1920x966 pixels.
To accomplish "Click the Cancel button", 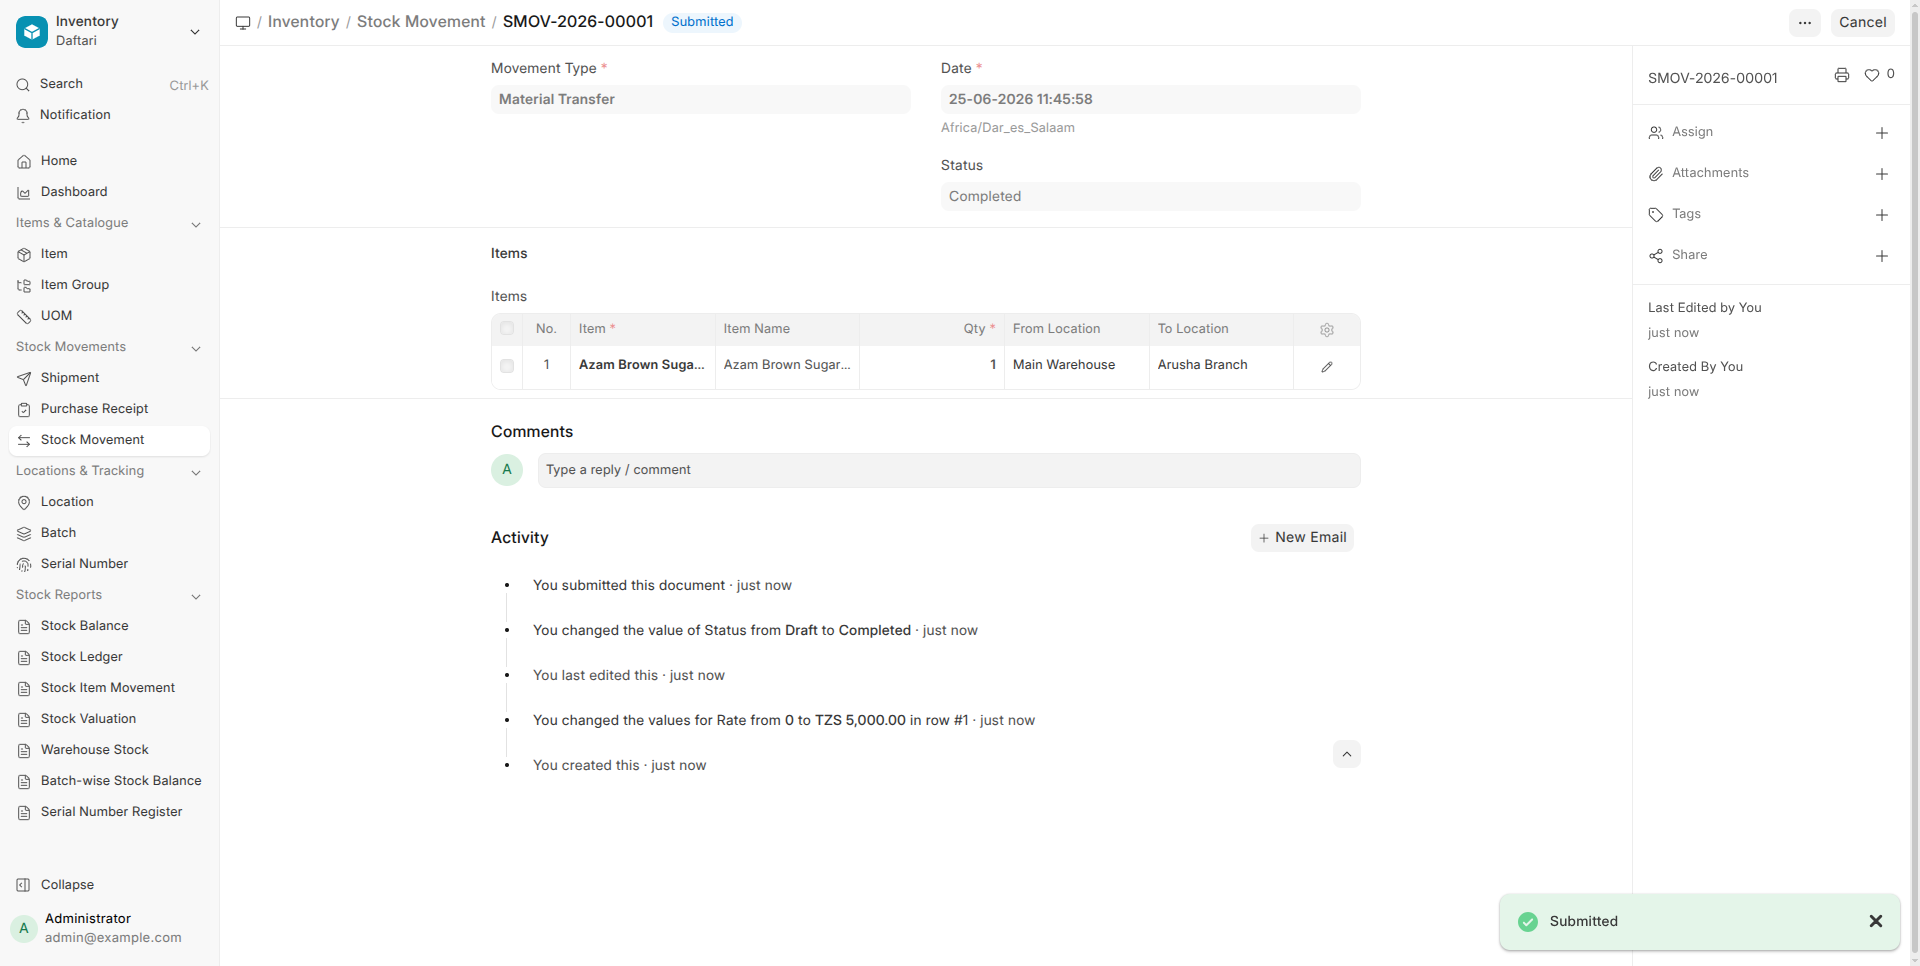I will 1862,22.
